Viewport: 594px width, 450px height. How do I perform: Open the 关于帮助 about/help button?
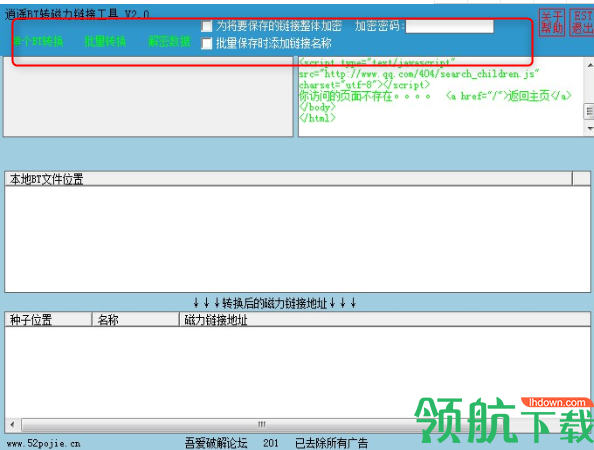tap(552, 22)
